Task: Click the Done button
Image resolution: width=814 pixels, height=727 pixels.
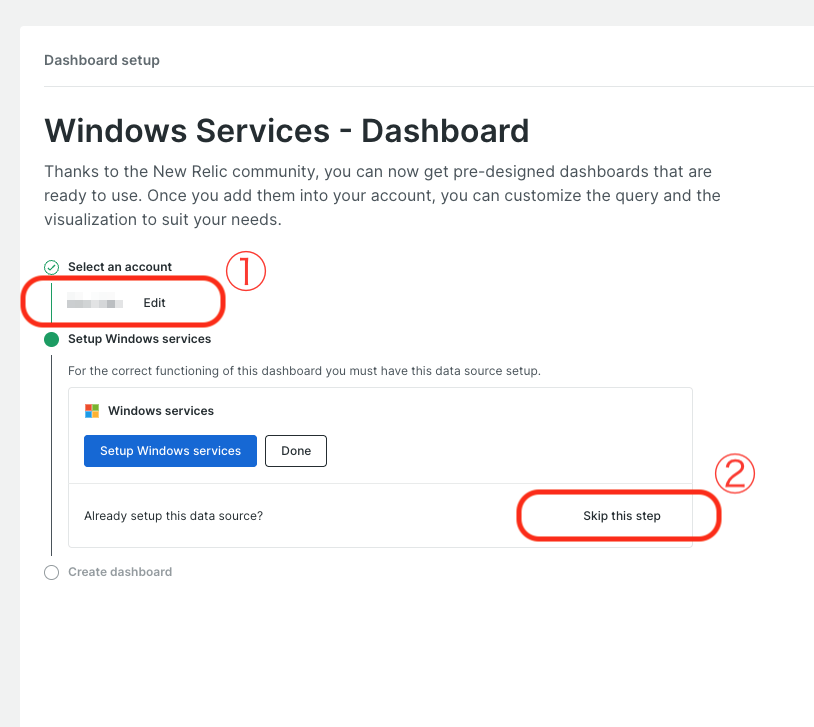Action: (x=296, y=451)
